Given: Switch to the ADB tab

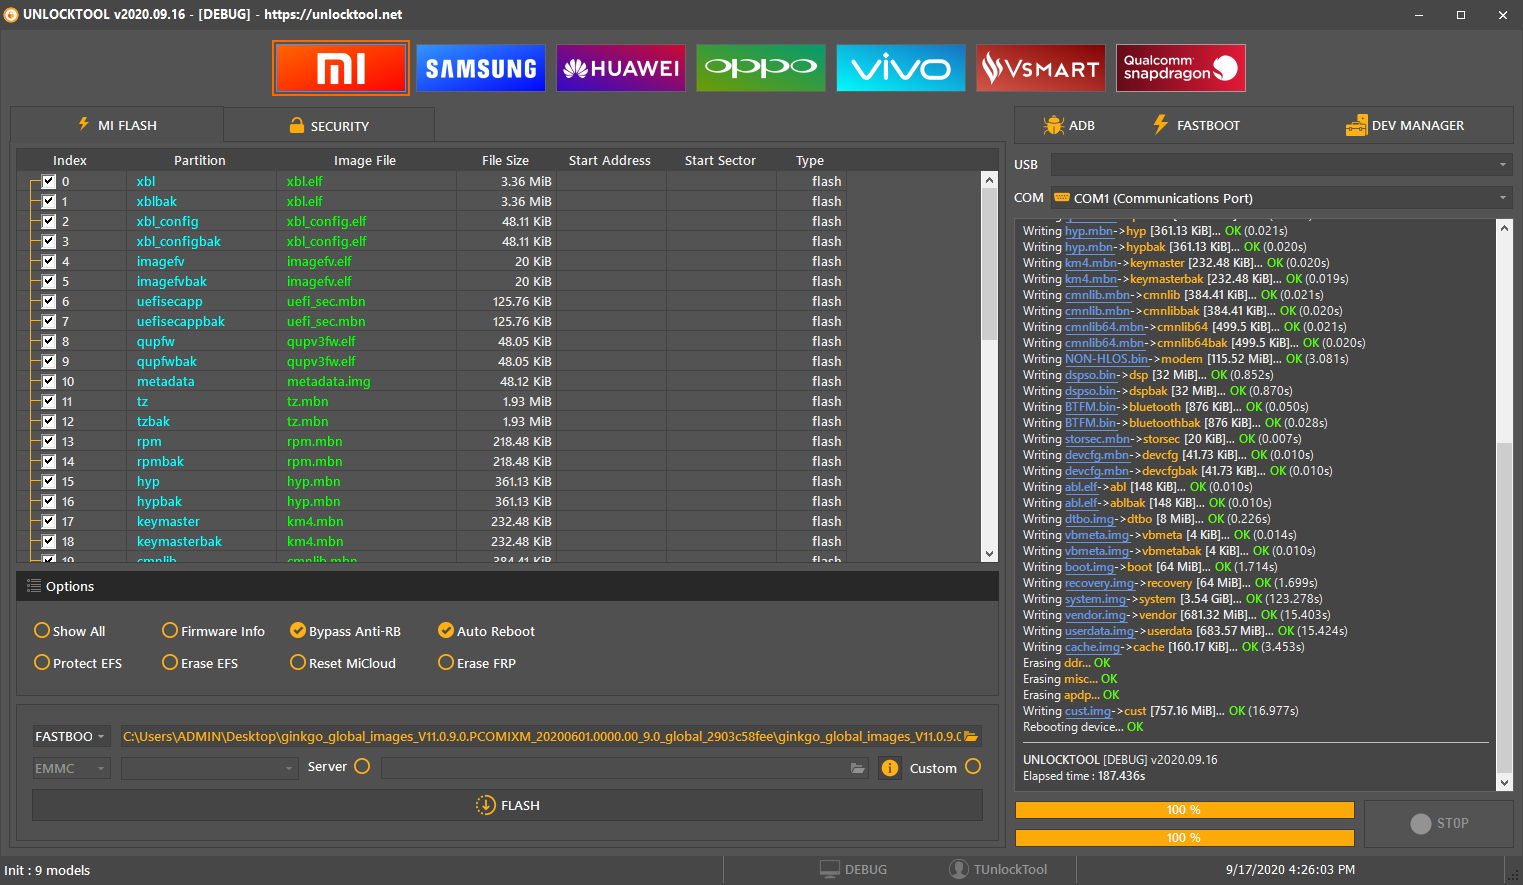Looking at the screenshot, I should (x=1068, y=125).
